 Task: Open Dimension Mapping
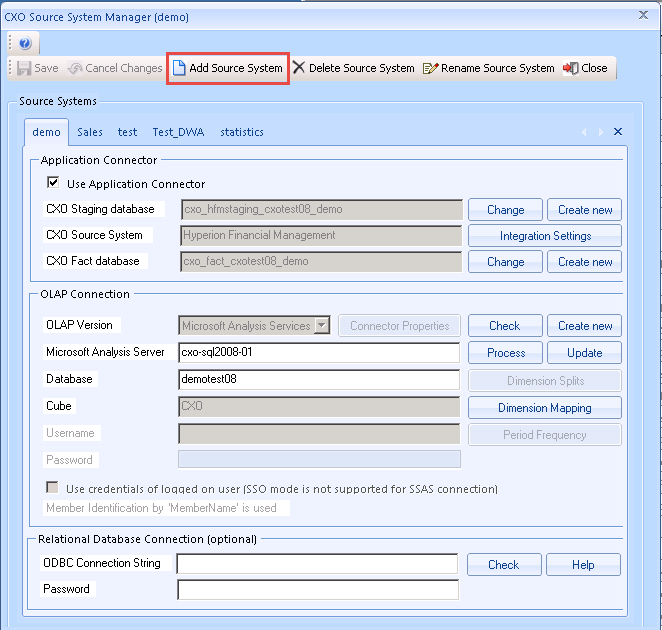point(545,407)
